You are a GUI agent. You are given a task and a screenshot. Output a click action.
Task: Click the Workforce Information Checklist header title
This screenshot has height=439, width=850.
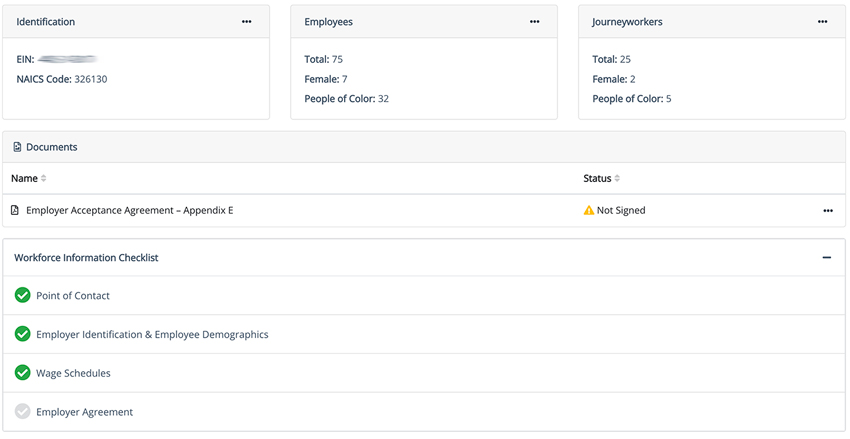(86, 258)
